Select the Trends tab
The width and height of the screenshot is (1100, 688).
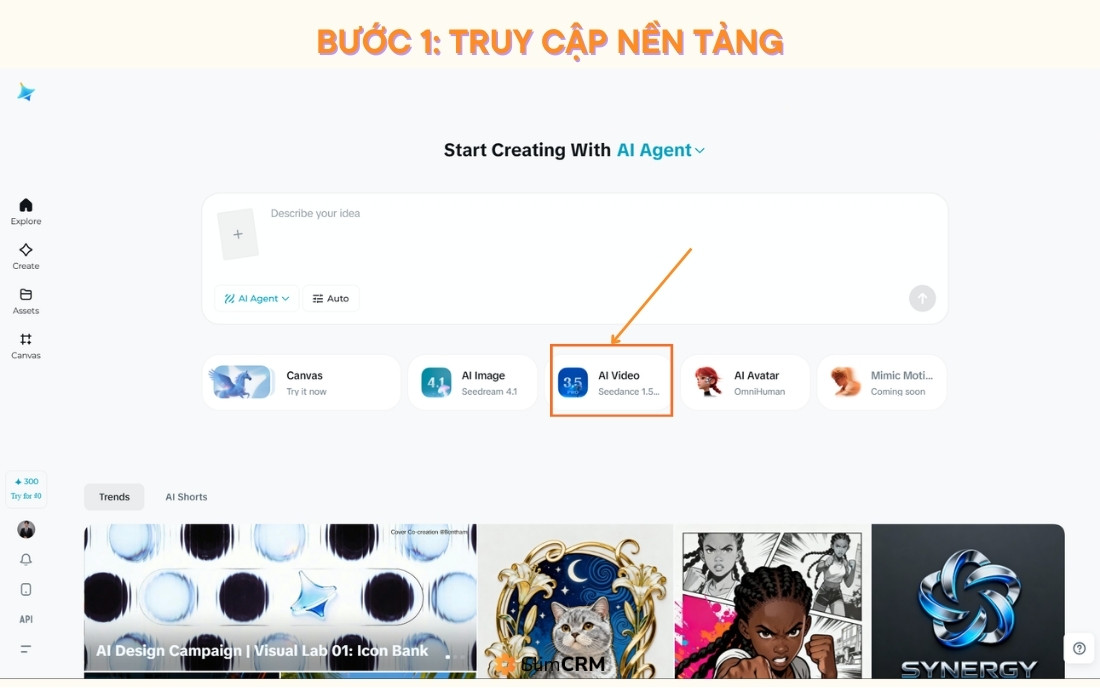(x=114, y=497)
